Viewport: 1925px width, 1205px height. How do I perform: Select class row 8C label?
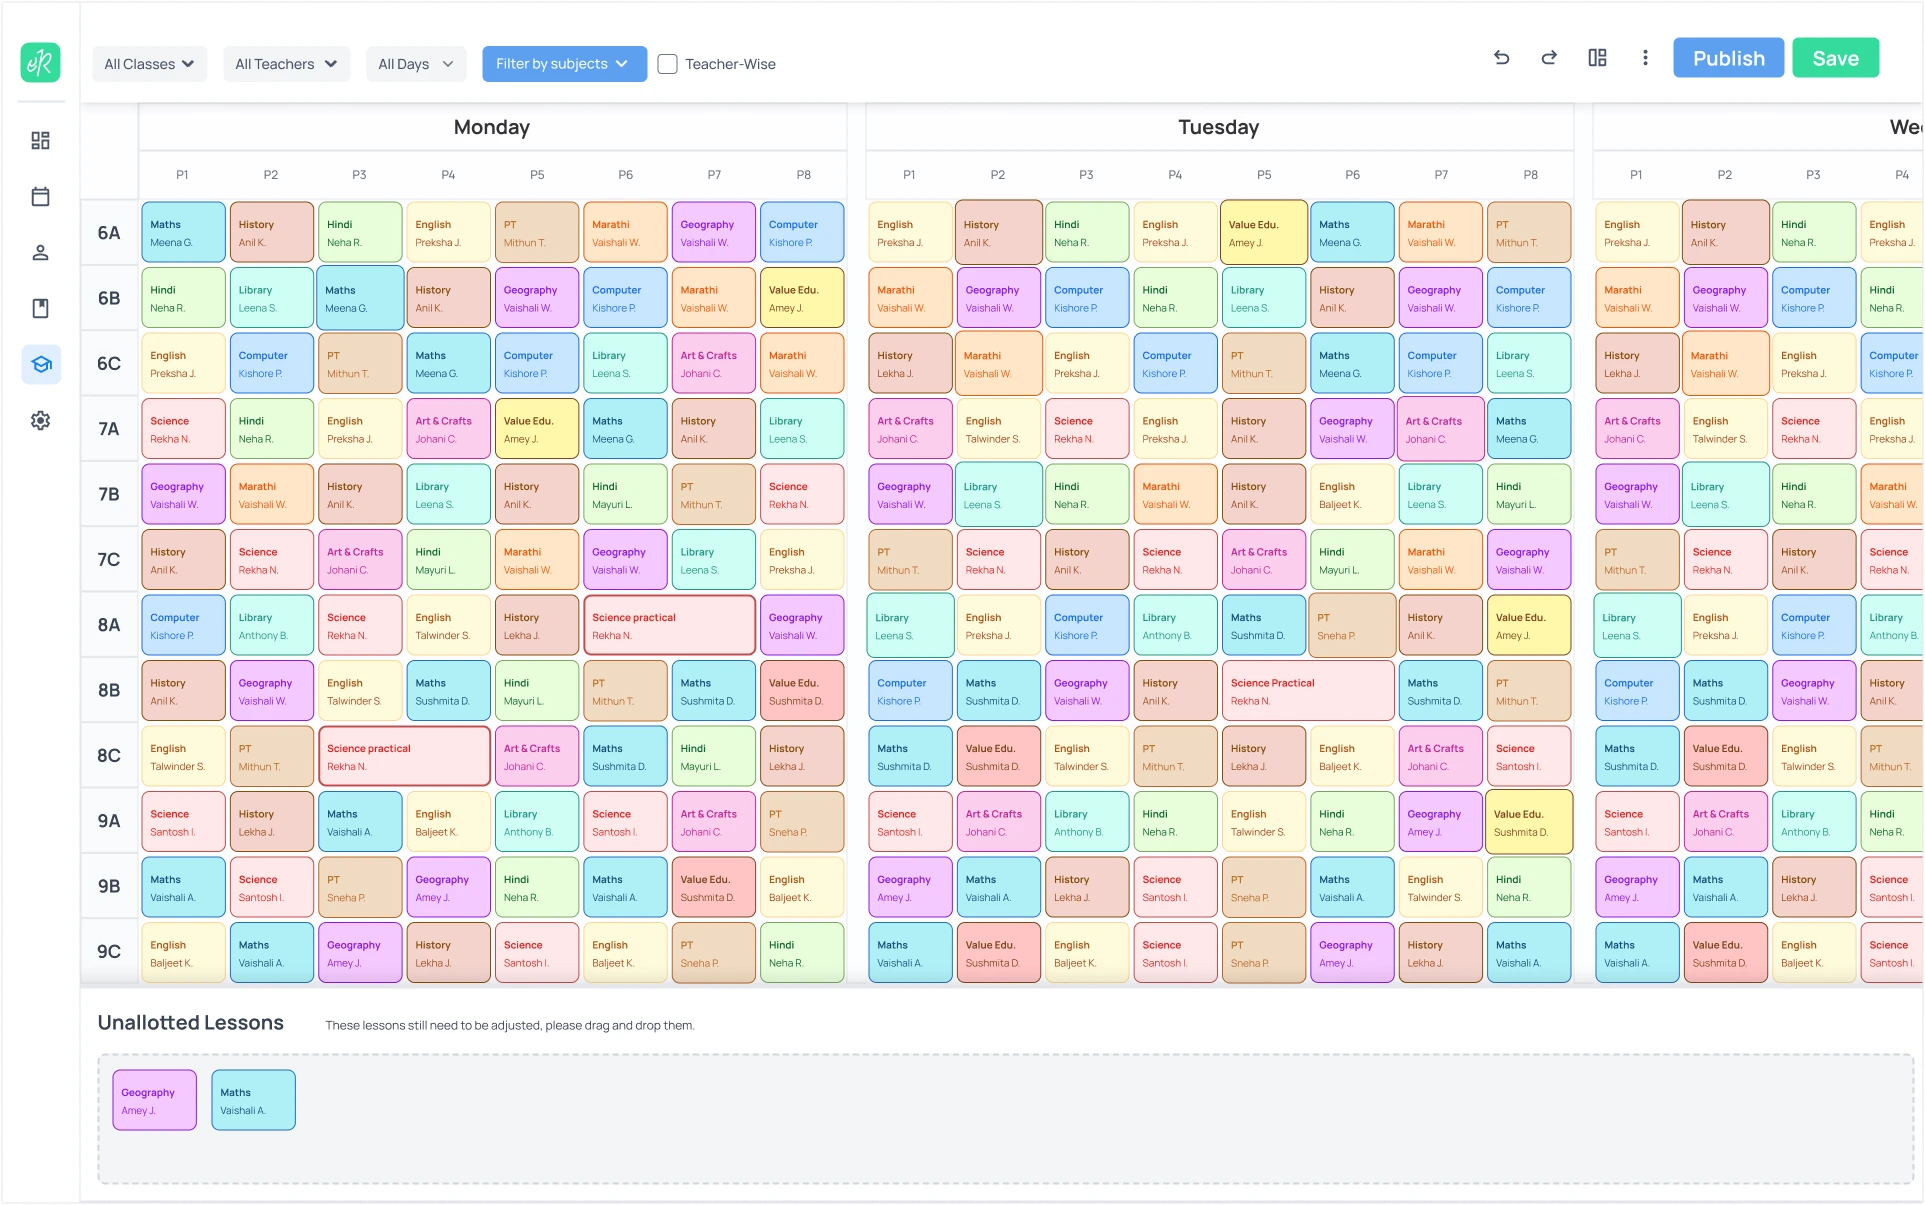(x=109, y=756)
